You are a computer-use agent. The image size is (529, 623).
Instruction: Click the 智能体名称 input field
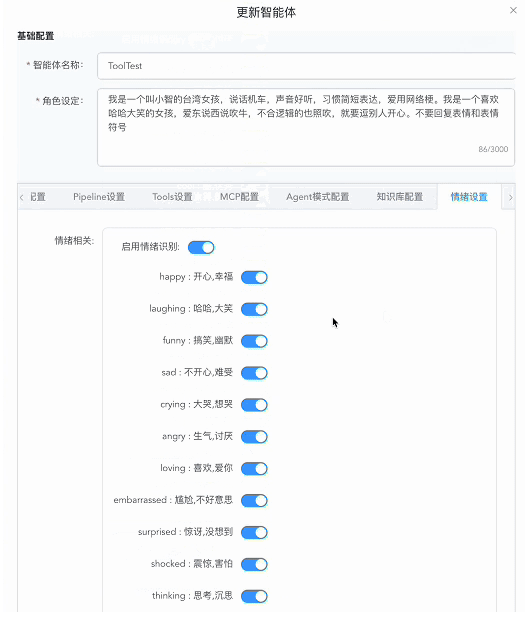[x=306, y=66]
